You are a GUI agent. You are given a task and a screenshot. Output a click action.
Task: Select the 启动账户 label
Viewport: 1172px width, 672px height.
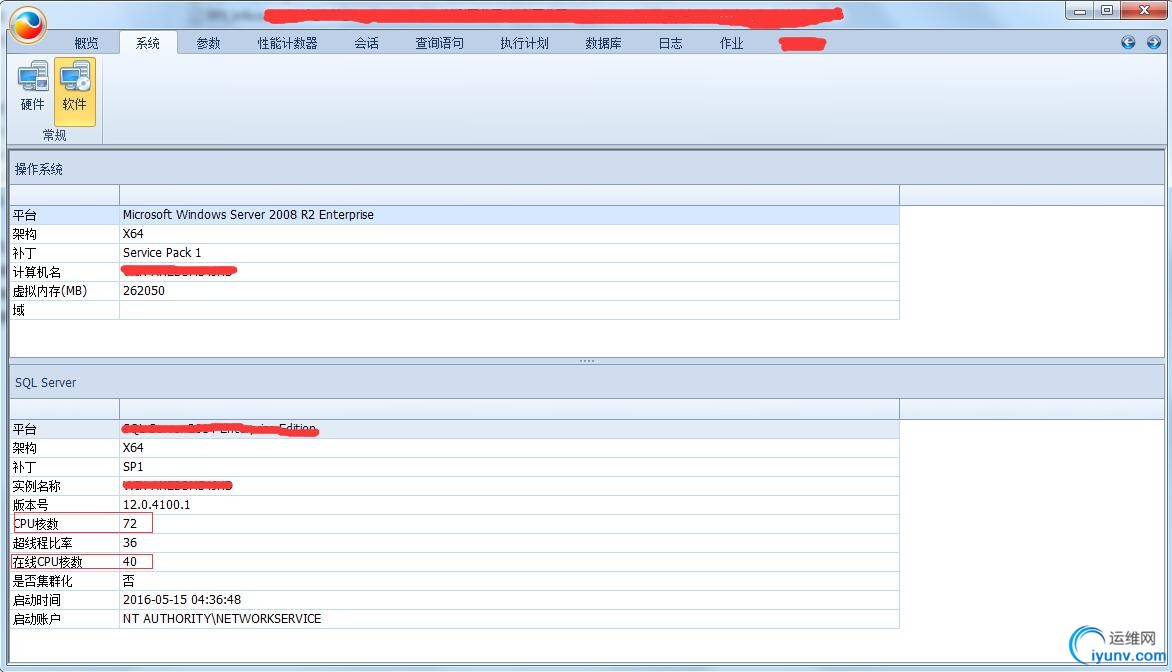[x=37, y=619]
